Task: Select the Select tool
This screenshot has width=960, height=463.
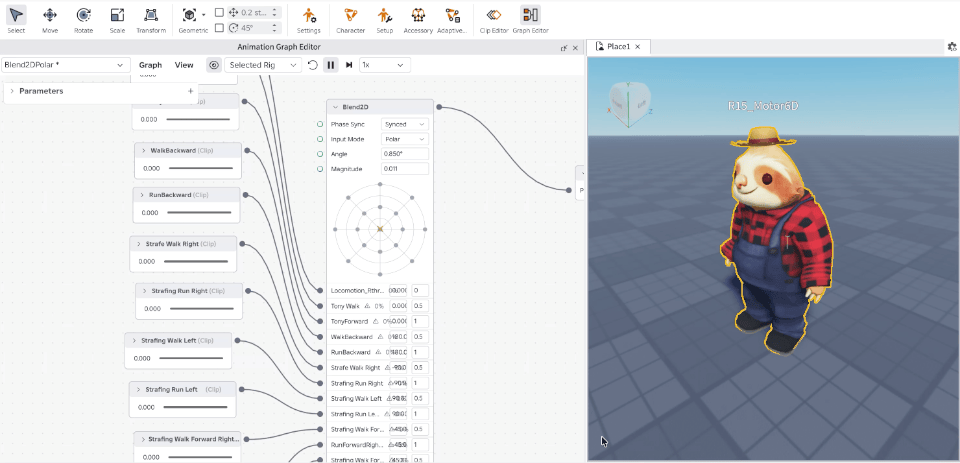Action: point(17,20)
